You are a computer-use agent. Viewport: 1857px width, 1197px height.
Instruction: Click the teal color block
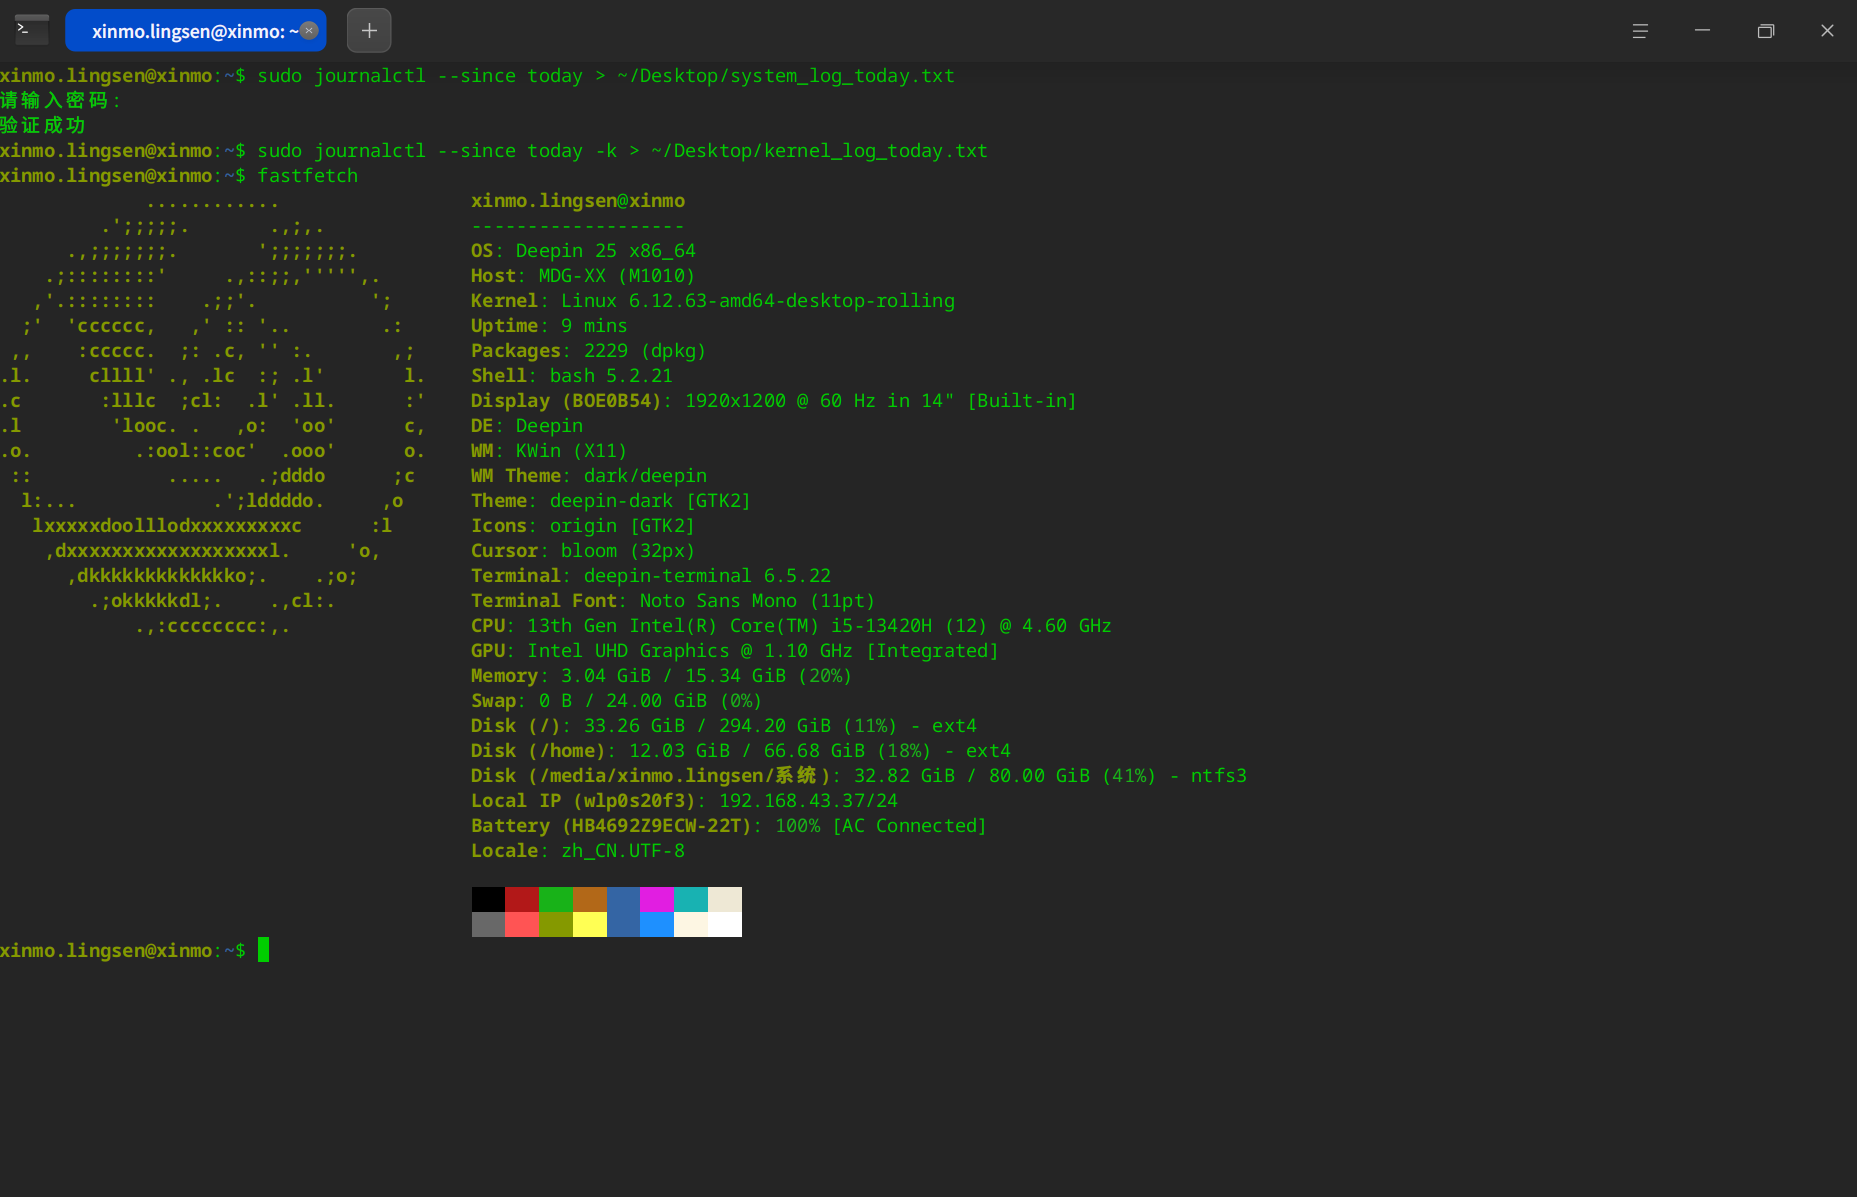point(691,899)
